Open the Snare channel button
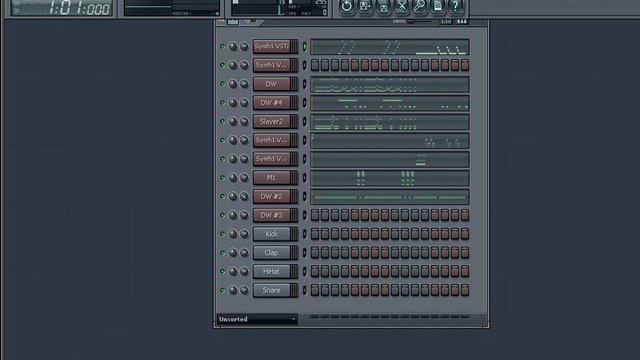Image resolution: width=640 pixels, height=360 pixels. coord(275,290)
